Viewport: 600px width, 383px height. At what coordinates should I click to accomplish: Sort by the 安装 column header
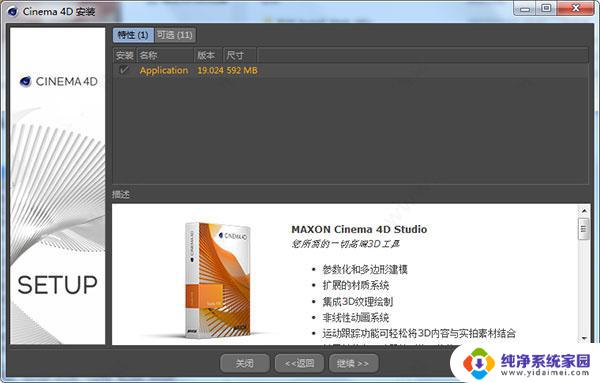(125, 55)
